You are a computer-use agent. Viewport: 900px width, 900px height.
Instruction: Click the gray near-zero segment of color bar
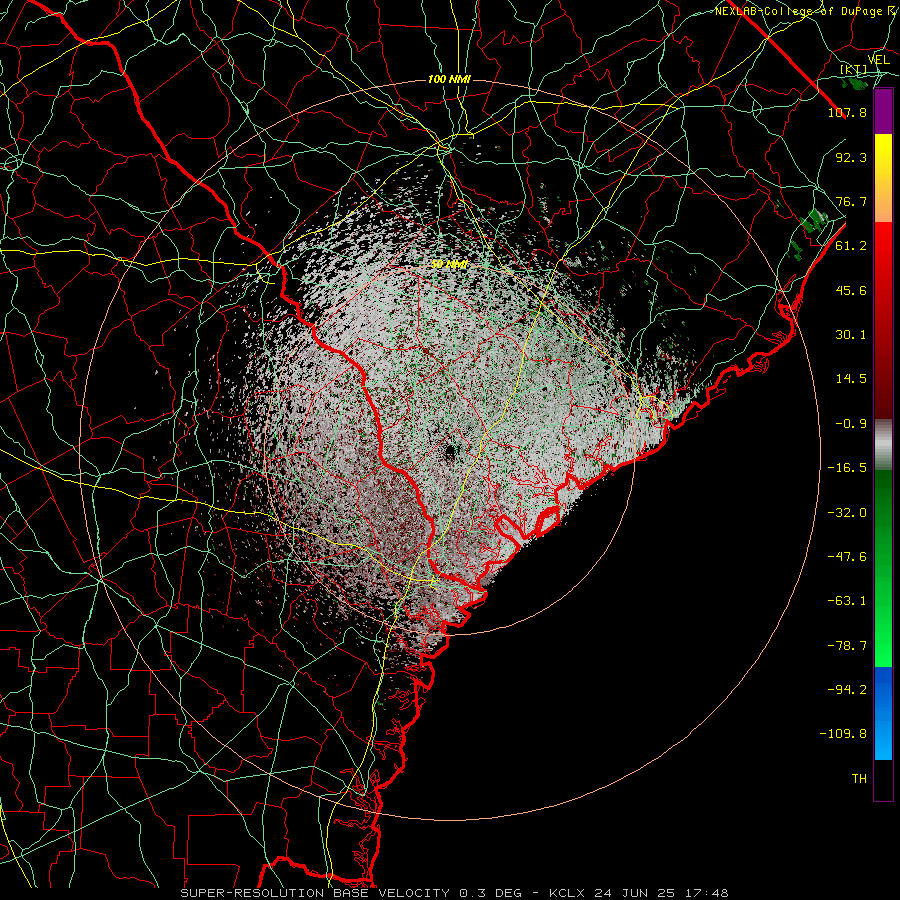[883, 444]
